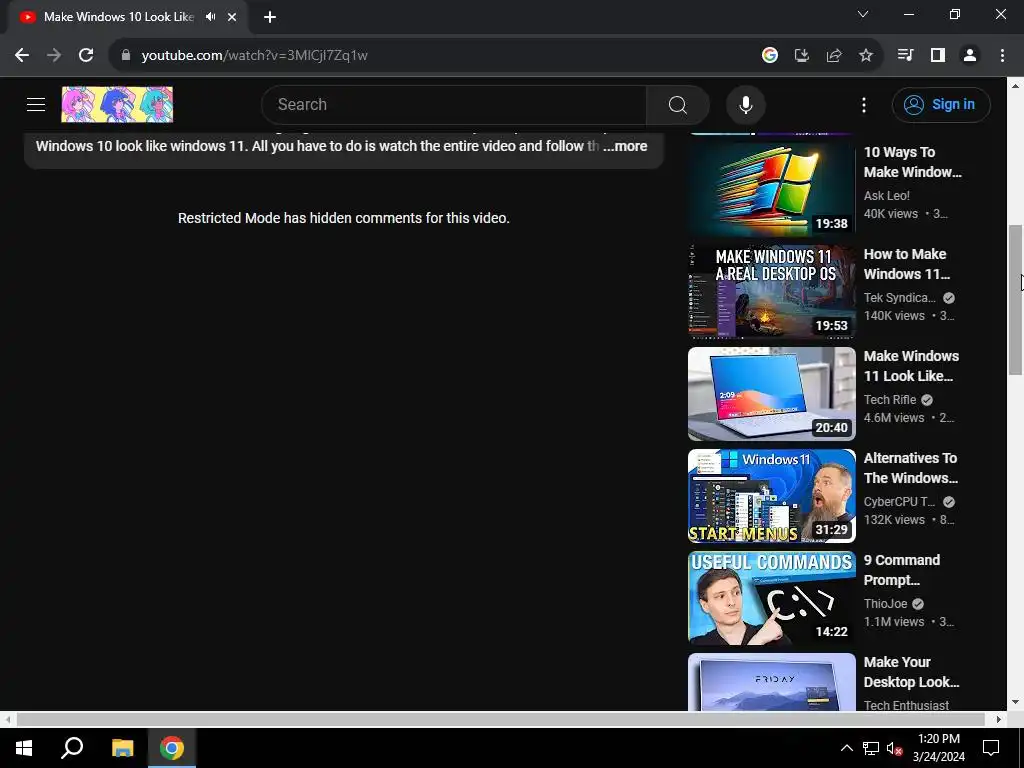Click the horizontal scrollbar right arrow
The height and width of the screenshot is (768, 1024).
(x=999, y=719)
